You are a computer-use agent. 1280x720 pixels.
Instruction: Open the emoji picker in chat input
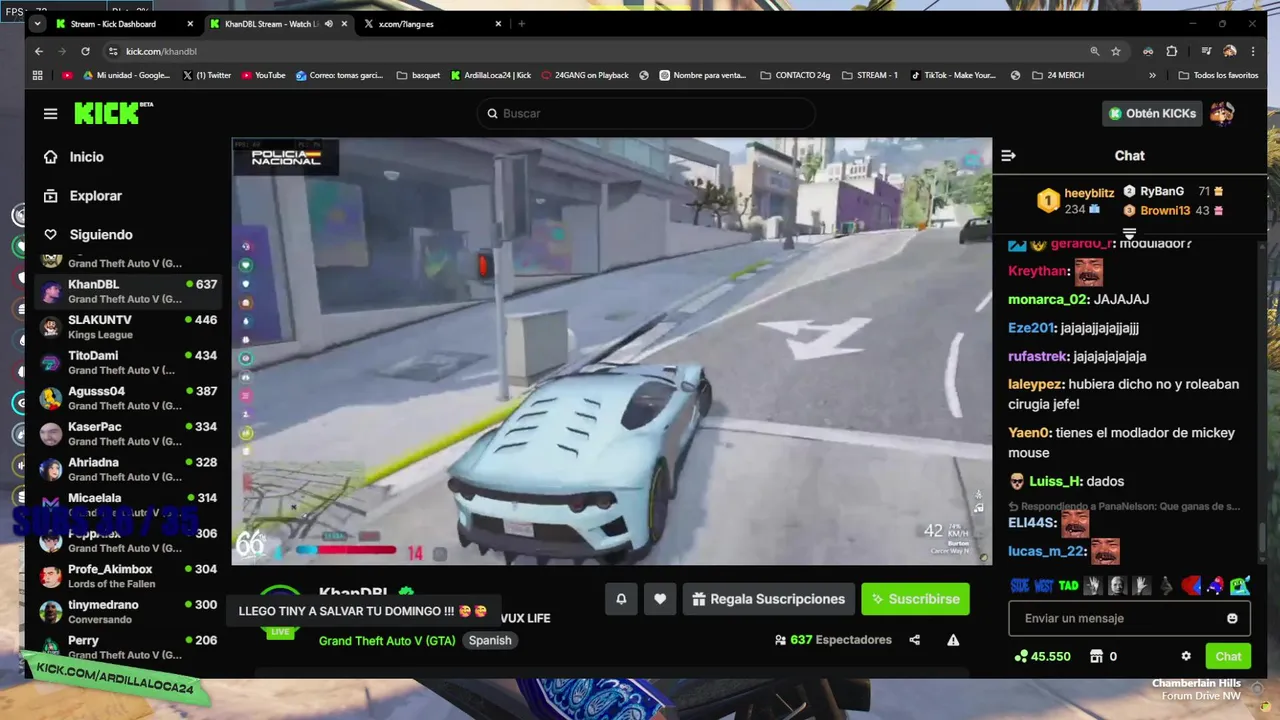(x=1232, y=618)
